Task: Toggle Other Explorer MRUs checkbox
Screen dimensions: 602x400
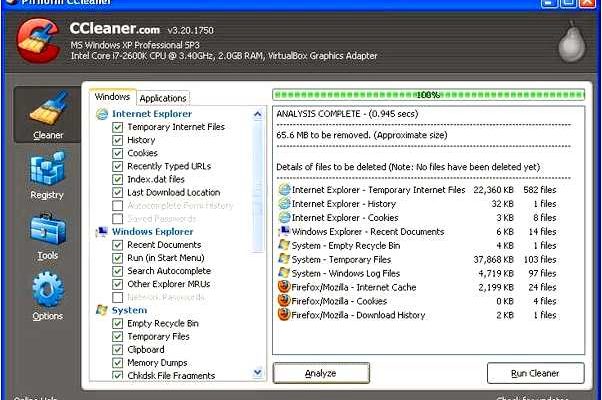Action: pos(117,284)
